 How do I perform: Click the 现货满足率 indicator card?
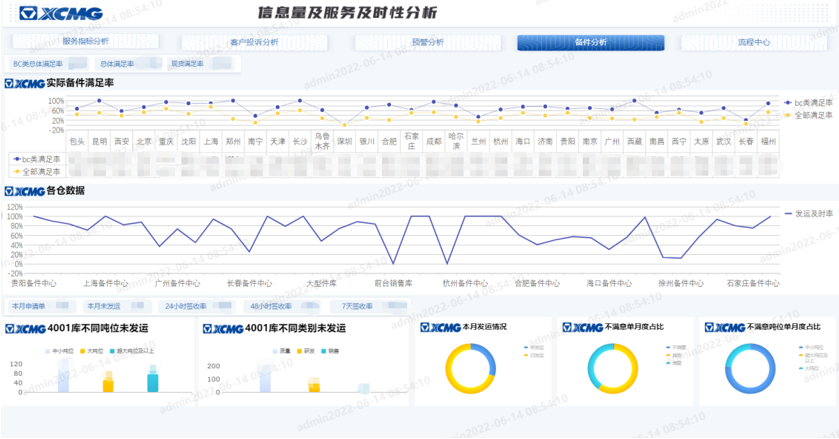(201, 64)
